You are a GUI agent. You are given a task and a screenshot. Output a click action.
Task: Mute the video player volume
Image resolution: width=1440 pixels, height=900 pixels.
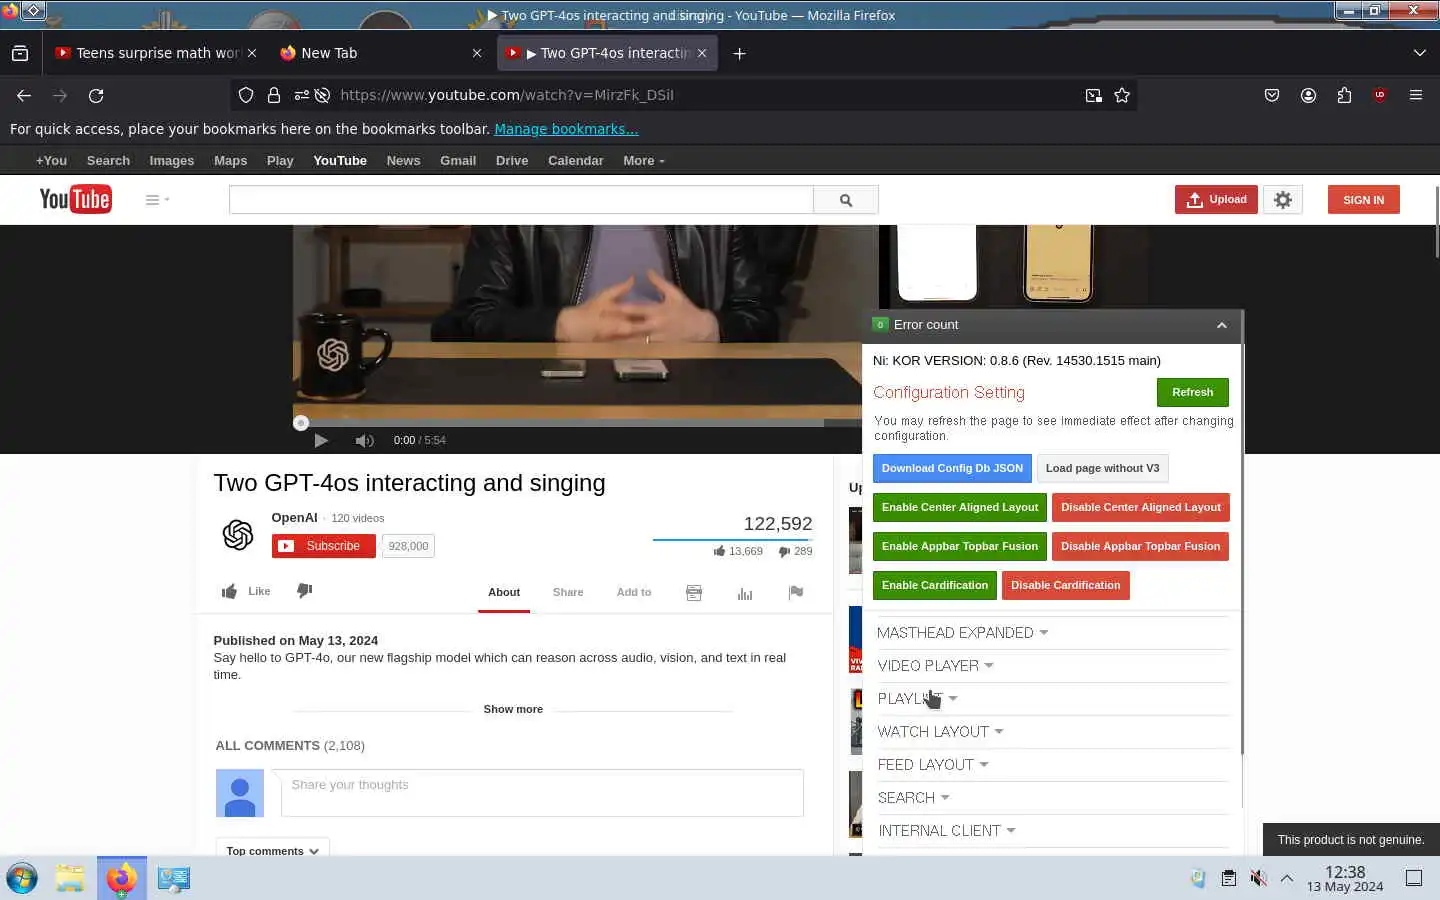[364, 440]
